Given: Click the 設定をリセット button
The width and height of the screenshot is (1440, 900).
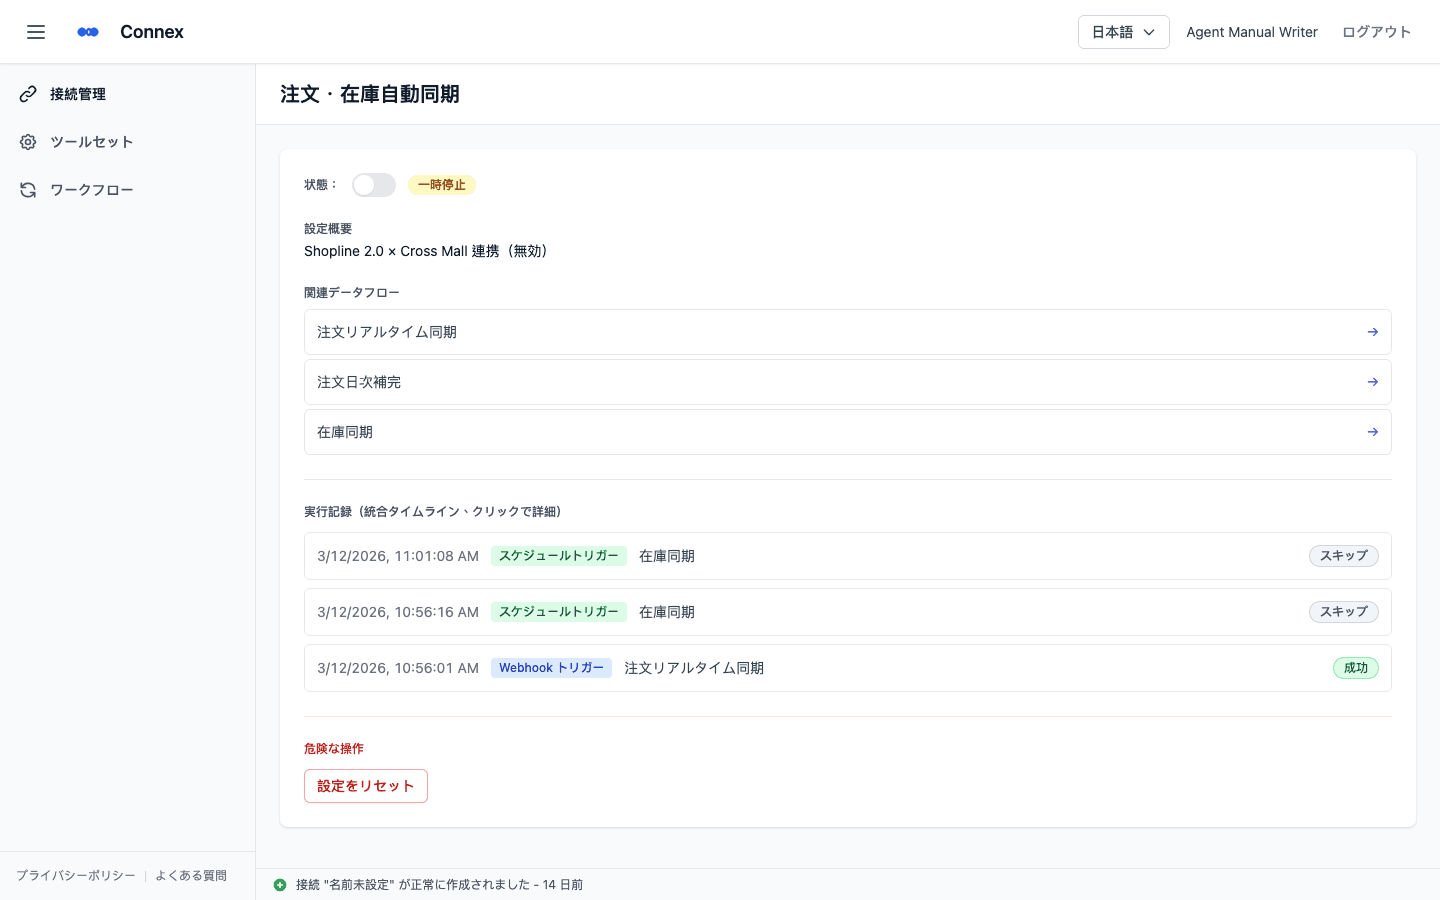Looking at the screenshot, I should pyautogui.click(x=366, y=786).
